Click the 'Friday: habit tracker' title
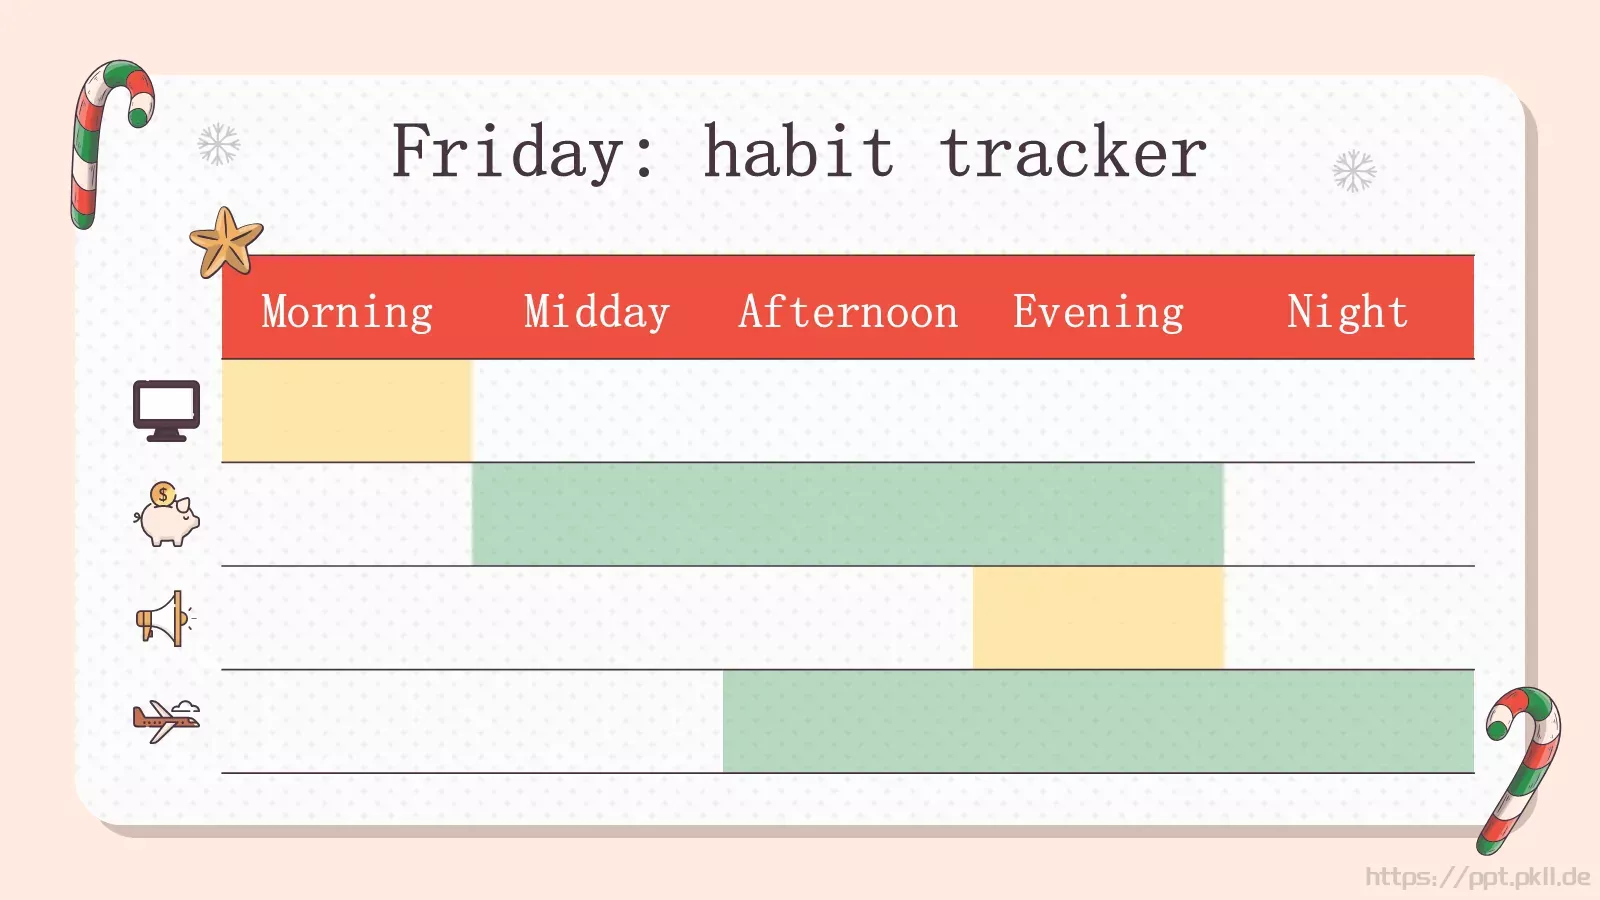This screenshot has height=900, width=1600. click(799, 151)
